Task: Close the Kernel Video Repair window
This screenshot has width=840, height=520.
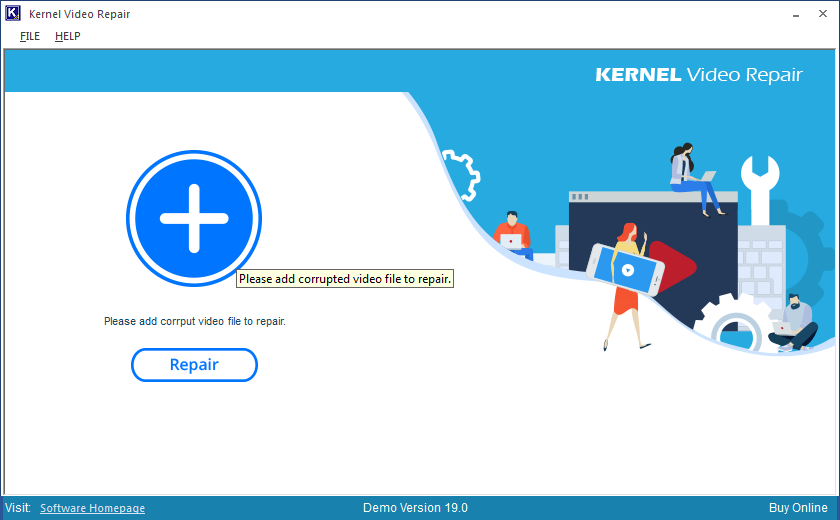Action: tap(825, 15)
